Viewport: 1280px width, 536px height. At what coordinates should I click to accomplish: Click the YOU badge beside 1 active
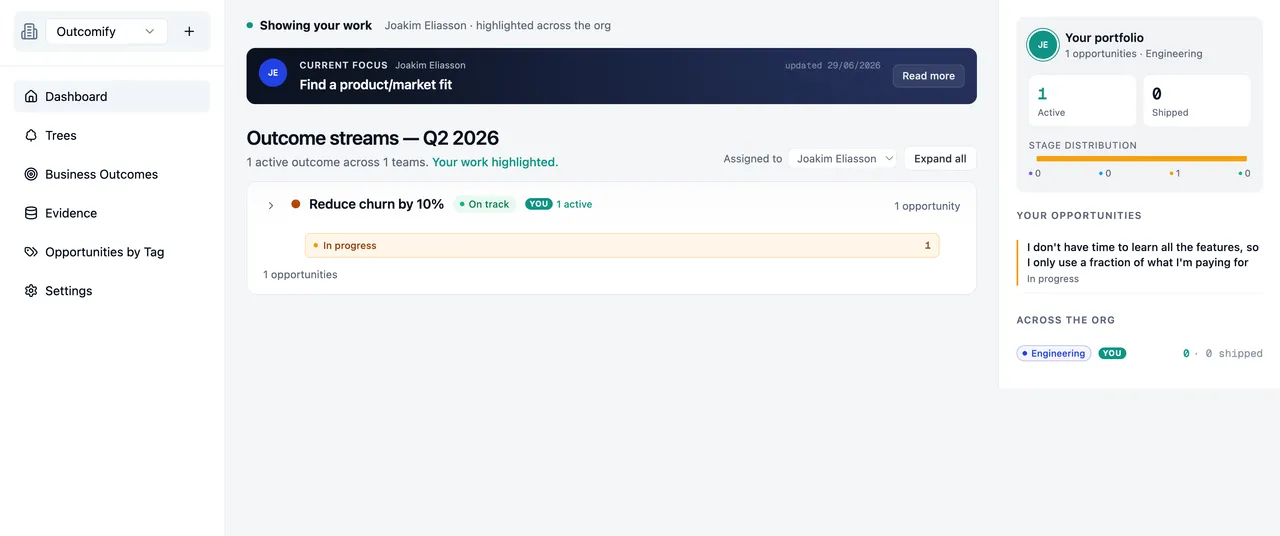(x=539, y=204)
